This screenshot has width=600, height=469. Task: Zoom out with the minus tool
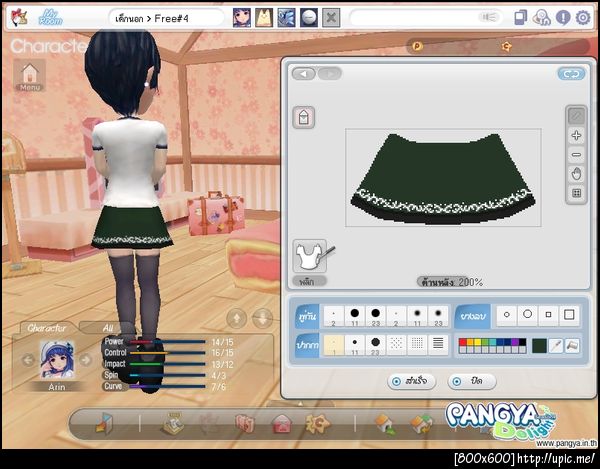tap(576, 155)
